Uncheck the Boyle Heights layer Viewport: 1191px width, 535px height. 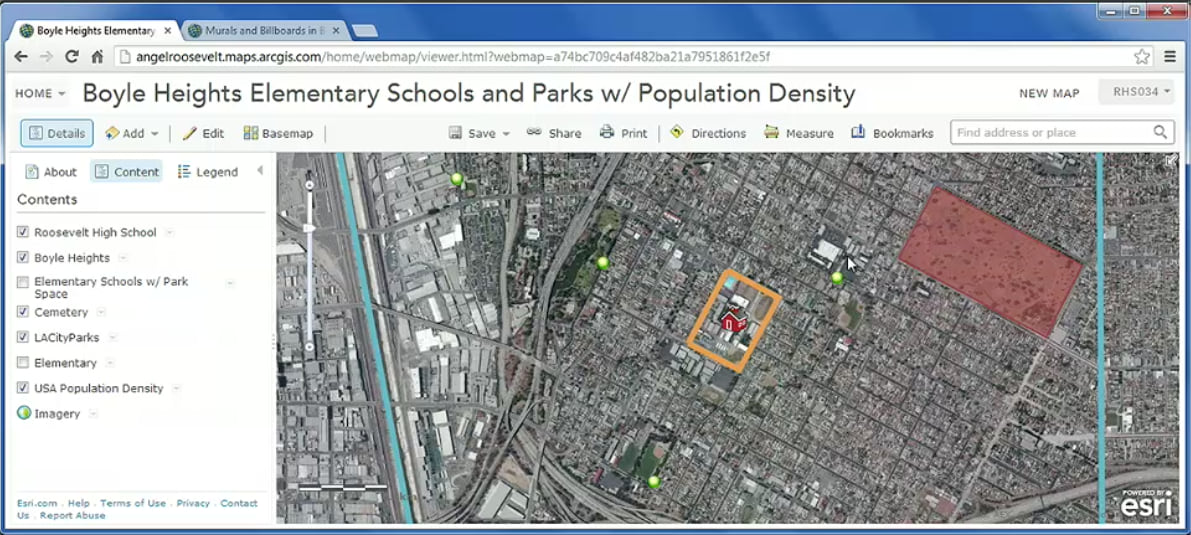[23, 257]
